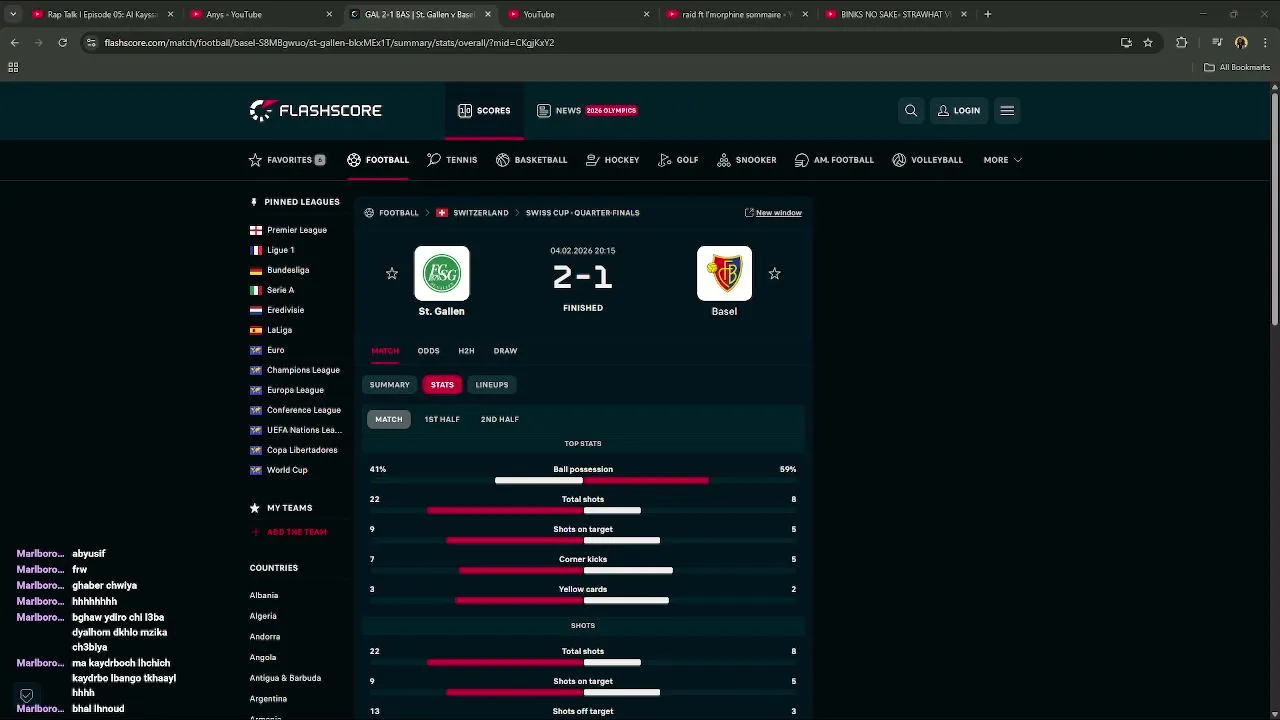Image resolution: width=1280 pixels, height=720 pixels.
Task: Open the Flashscore logo home link
Action: (315, 110)
